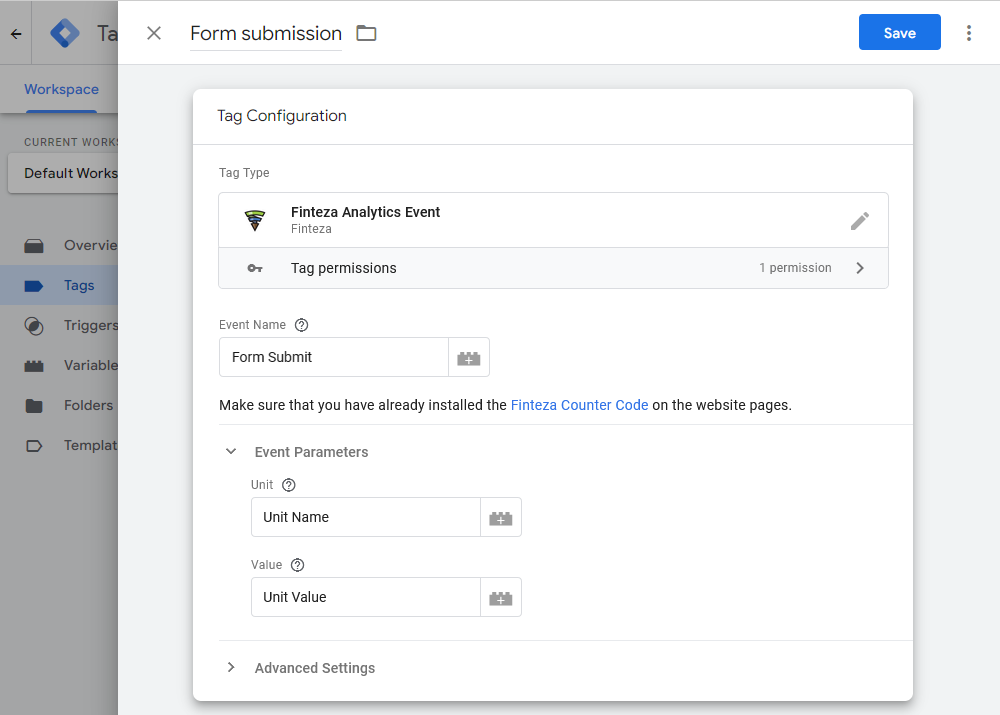
Task: Show help for Event Name
Action: coord(302,325)
